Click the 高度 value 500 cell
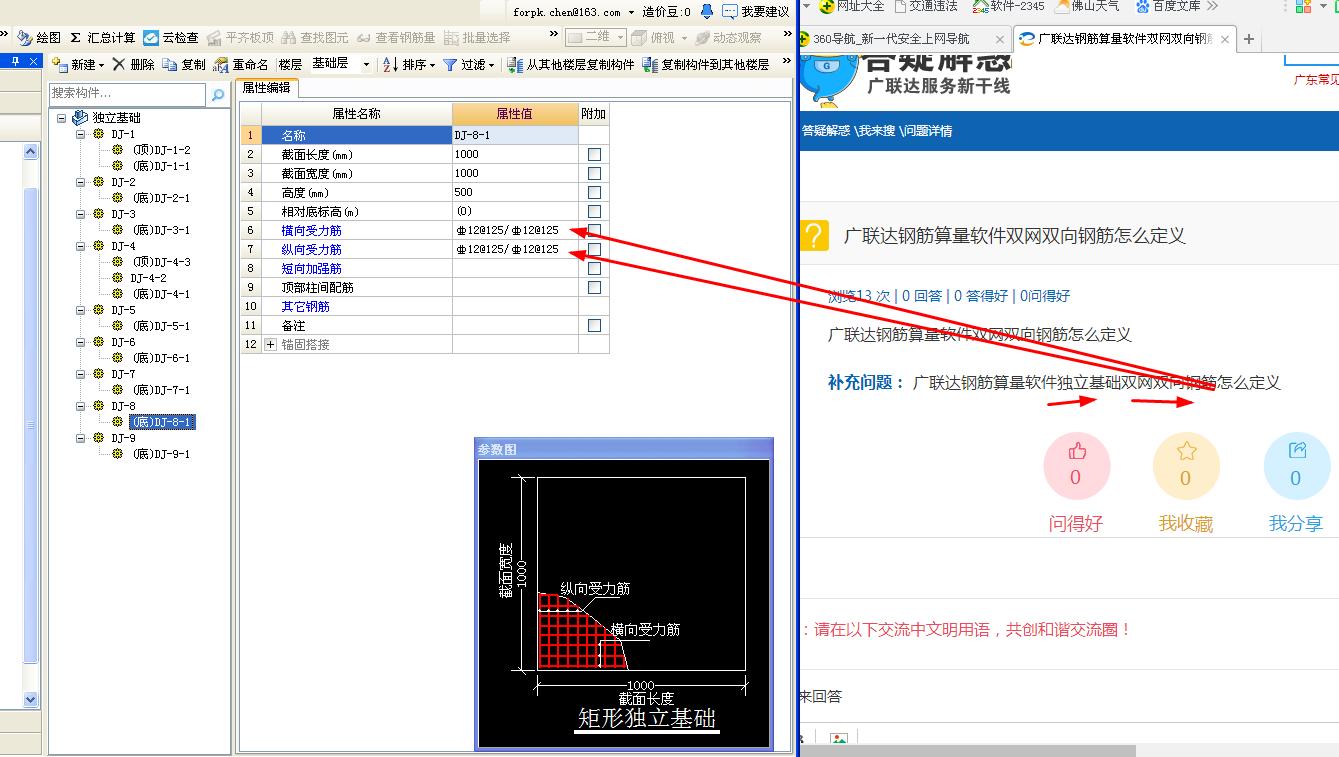Screen dimensions: 1339x757 [515, 192]
